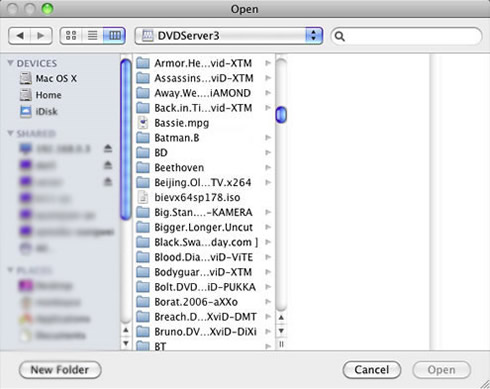Click sidebar scroll up arrow
This screenshot has height=389, width=490.
(x=126, y=330)
